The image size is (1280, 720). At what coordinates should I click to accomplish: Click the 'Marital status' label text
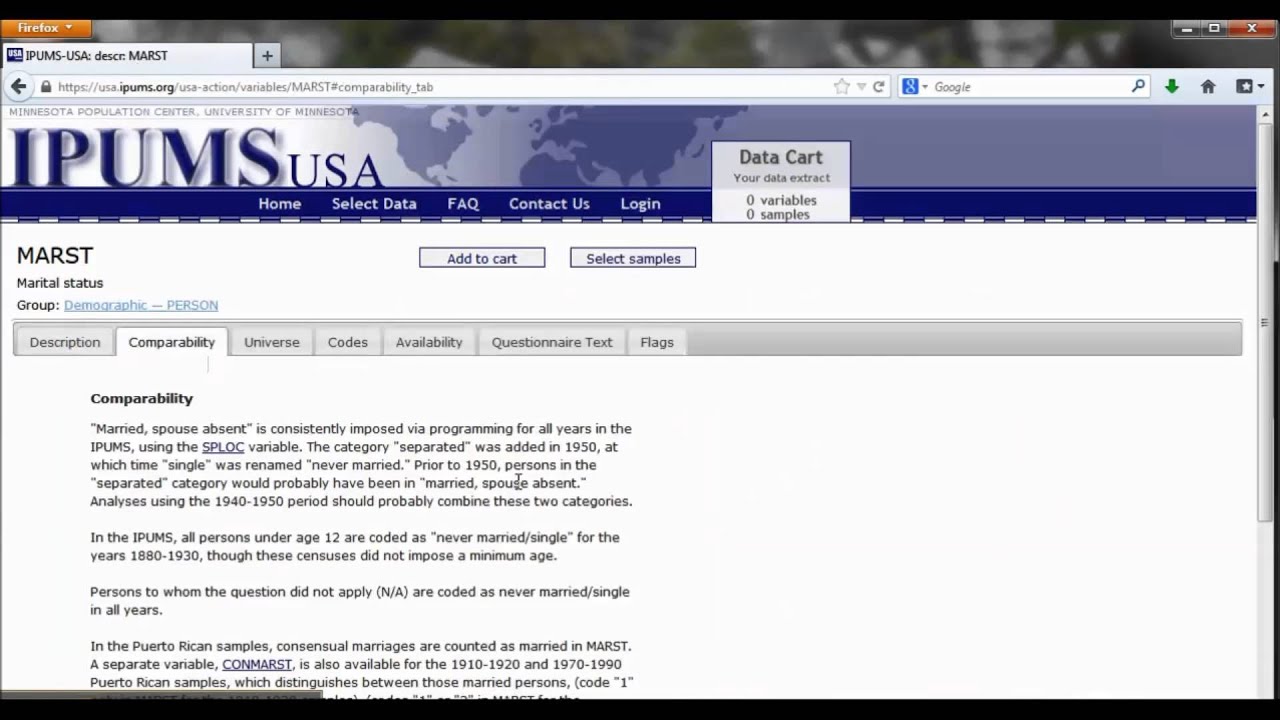[x=60, y=283]
